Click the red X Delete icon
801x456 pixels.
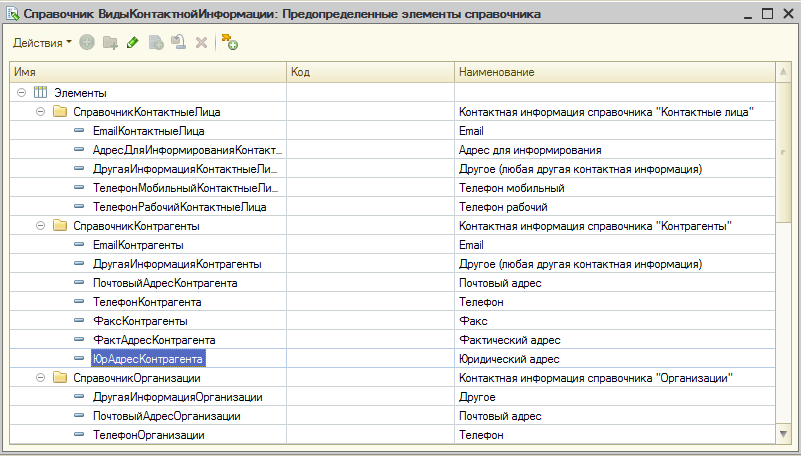(201, 42)
